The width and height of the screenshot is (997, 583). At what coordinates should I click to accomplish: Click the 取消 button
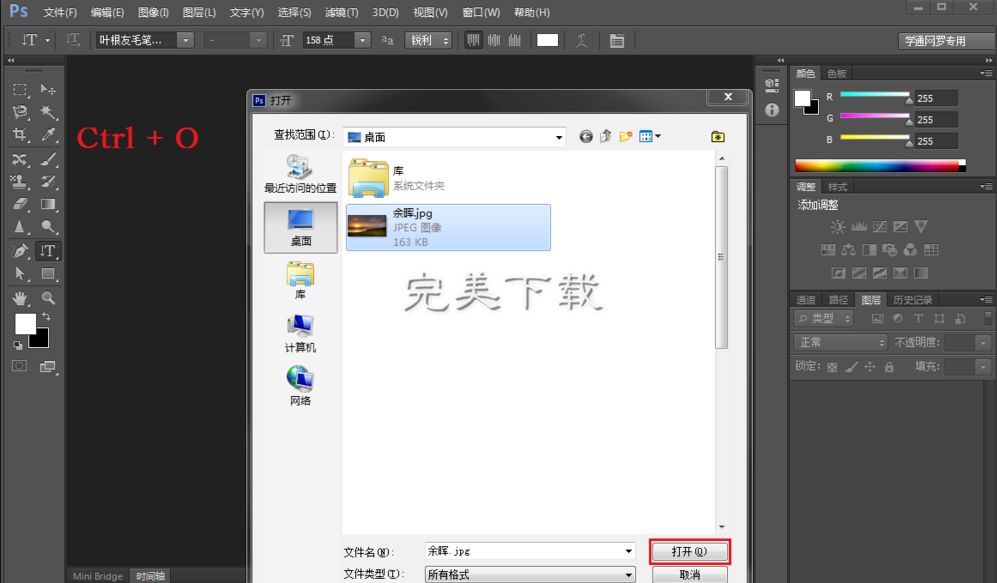(x=690, y=575)
